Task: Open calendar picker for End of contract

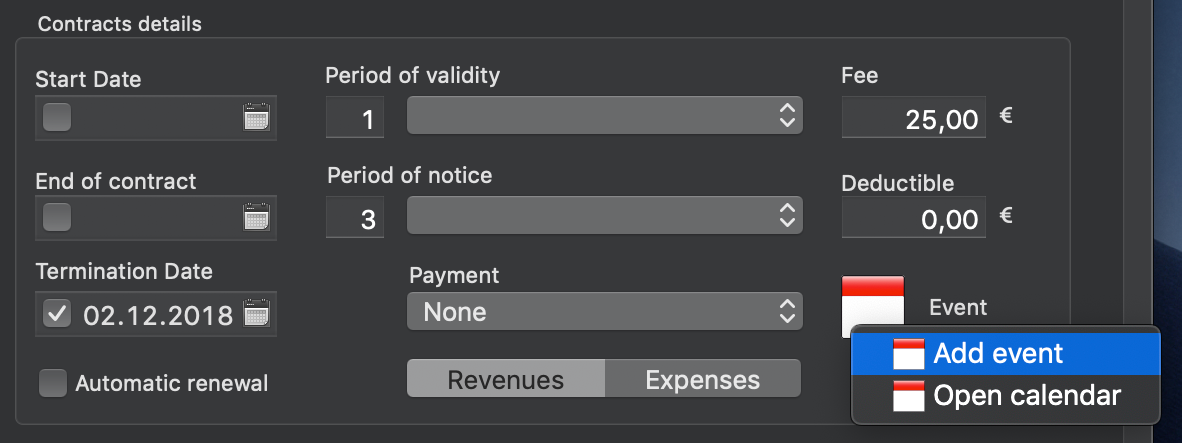Action: pyautogui.click(x=257, y=217)
